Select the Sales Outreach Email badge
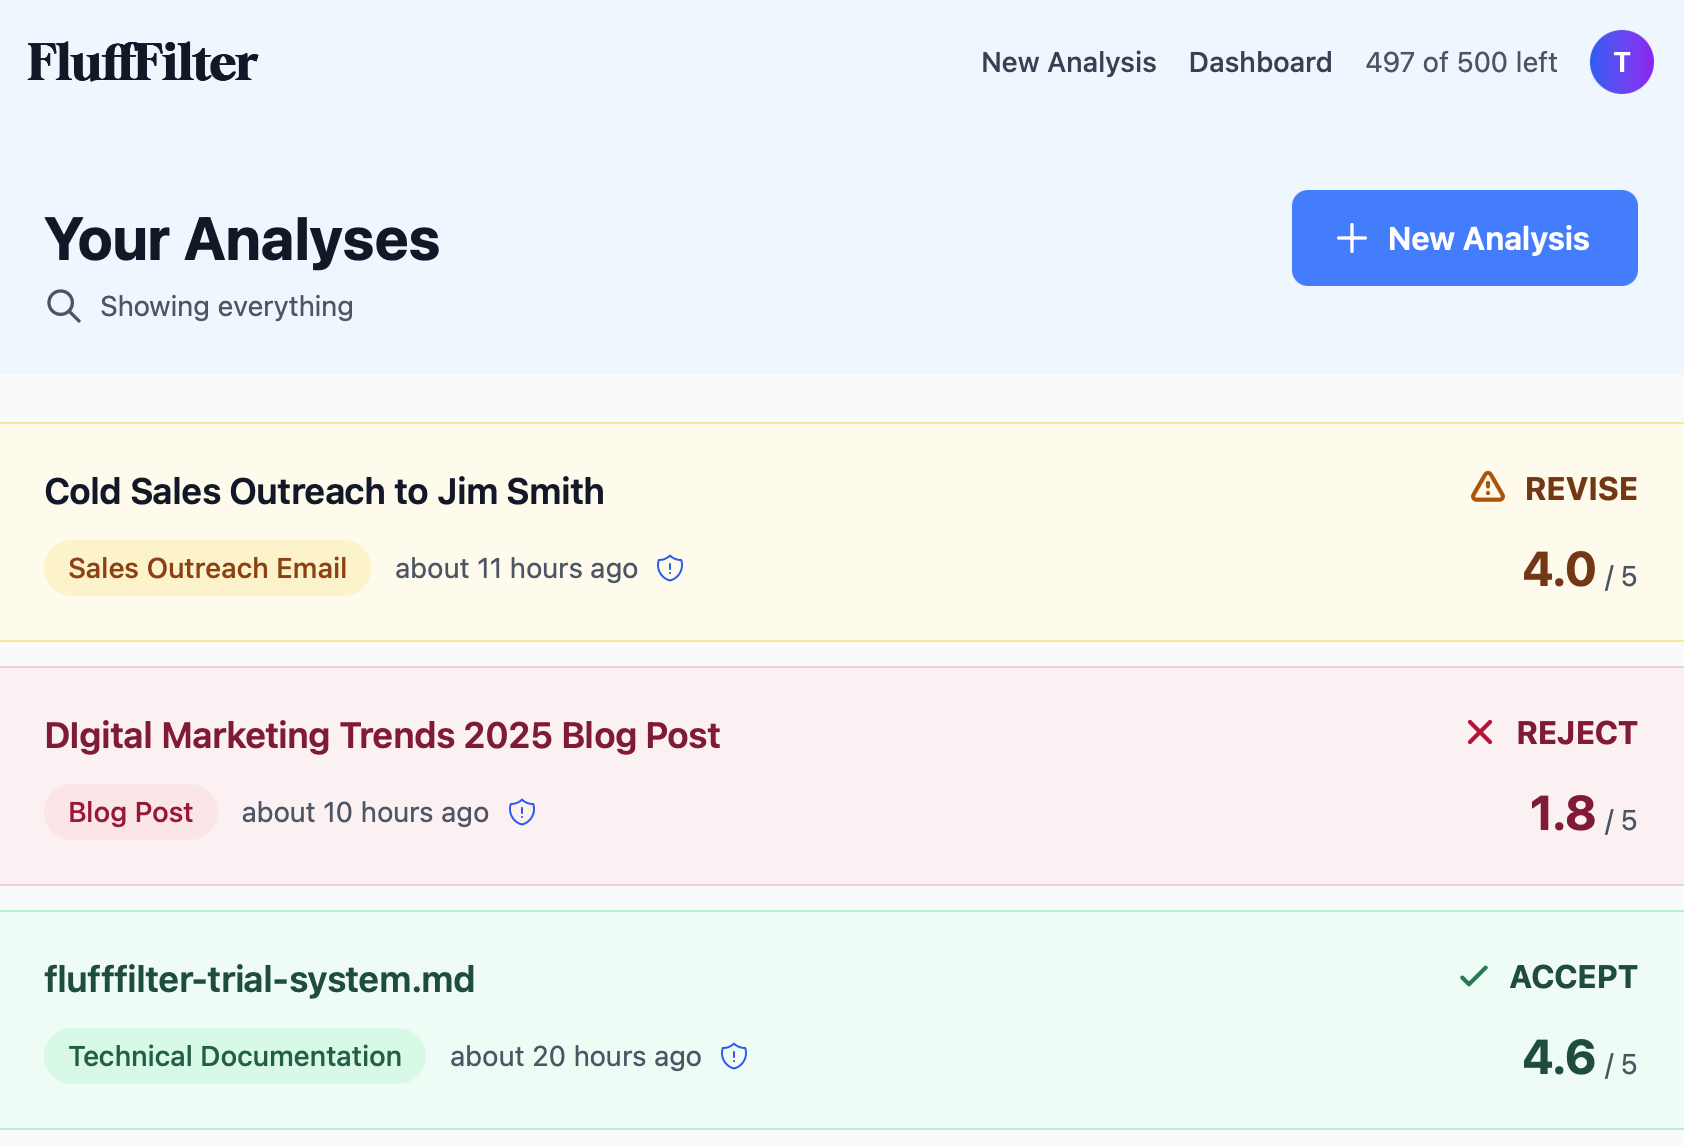Image resolution: width=1684 pixels, height=1146 pixels. pyautogui.click(x=207, y=568)
